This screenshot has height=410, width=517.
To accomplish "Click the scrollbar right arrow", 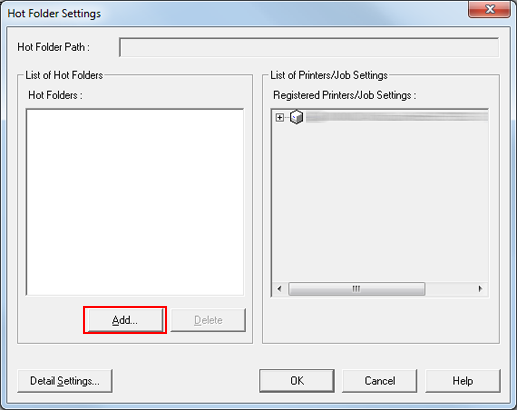I will (480, 289).
